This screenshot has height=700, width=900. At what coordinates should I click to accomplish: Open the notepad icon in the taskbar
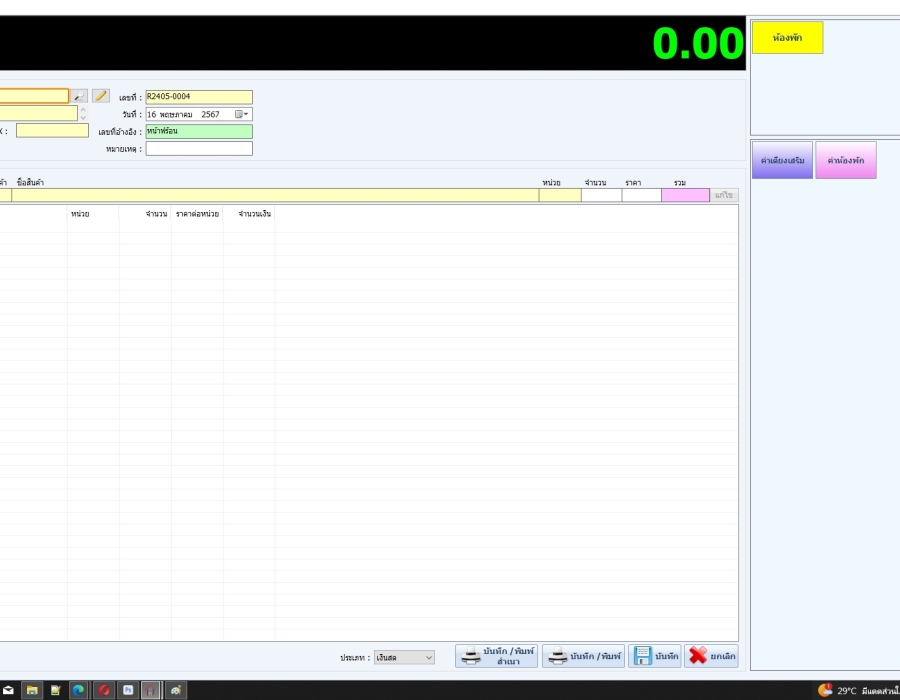click(x=55, y=690)
